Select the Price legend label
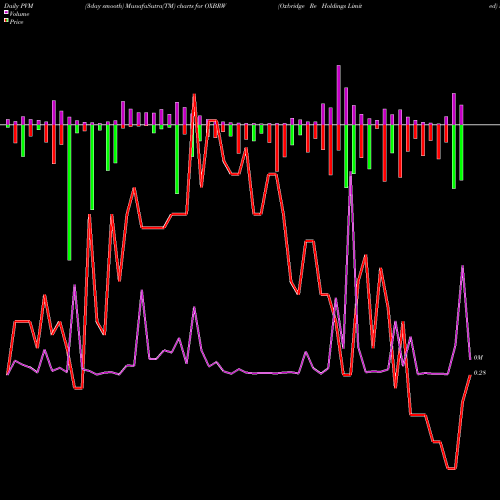The height and width of the screenshot is (500, 500). point(16,22)
